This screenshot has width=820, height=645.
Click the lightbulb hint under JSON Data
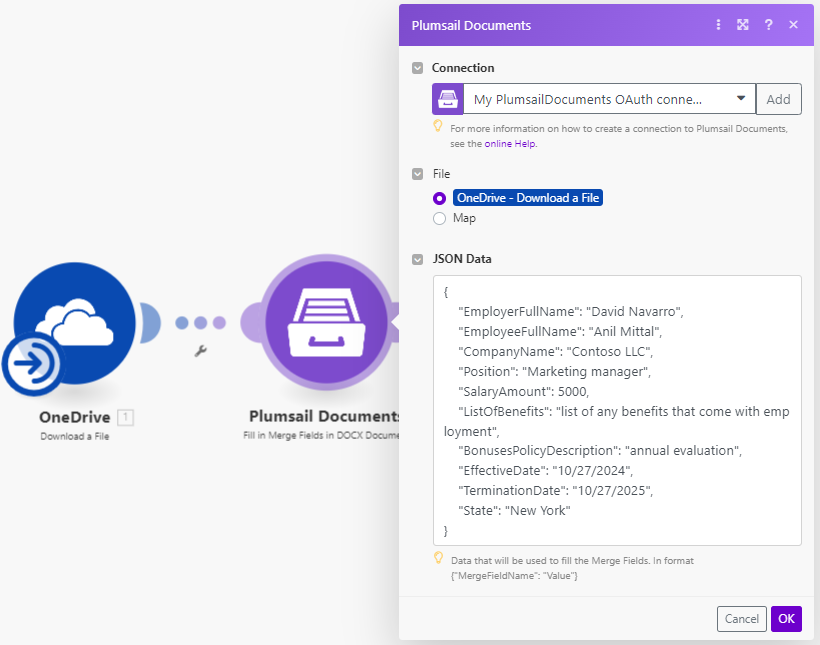pos(439,558)
